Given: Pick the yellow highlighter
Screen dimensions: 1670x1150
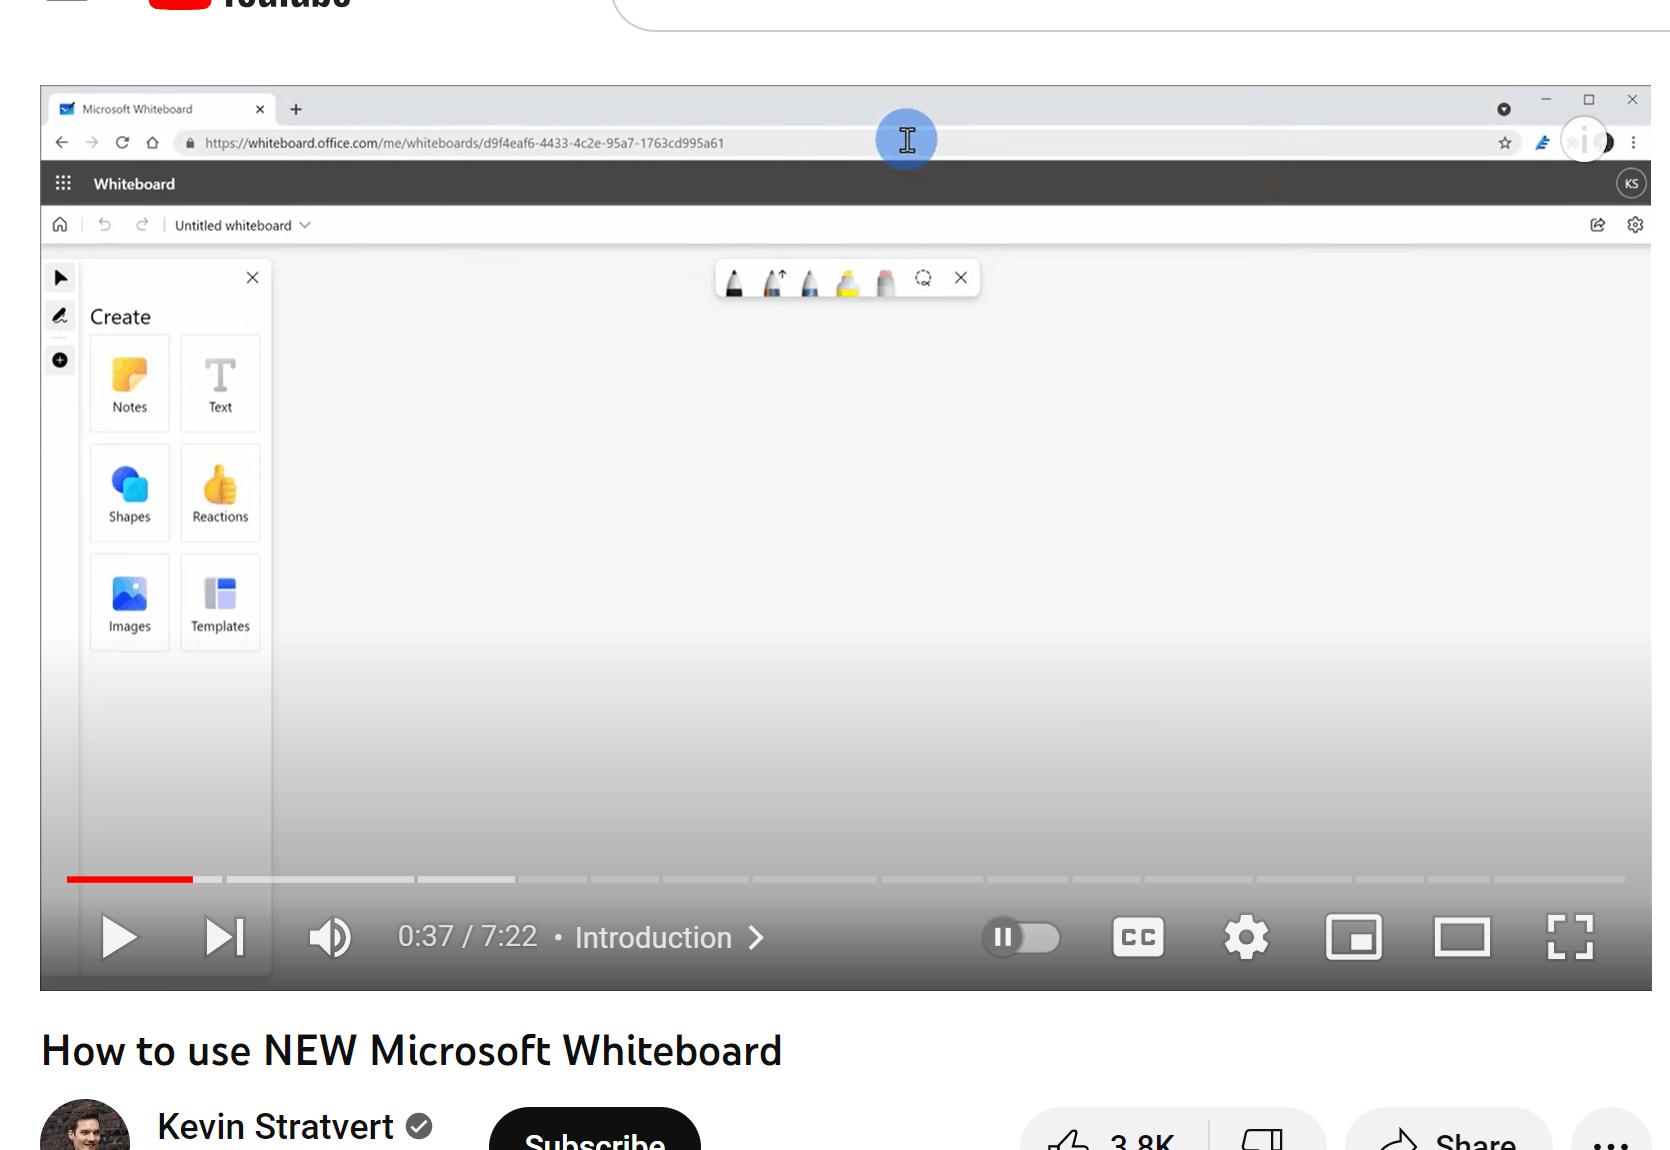Looking at the screenshot, I should coord(848,282).
